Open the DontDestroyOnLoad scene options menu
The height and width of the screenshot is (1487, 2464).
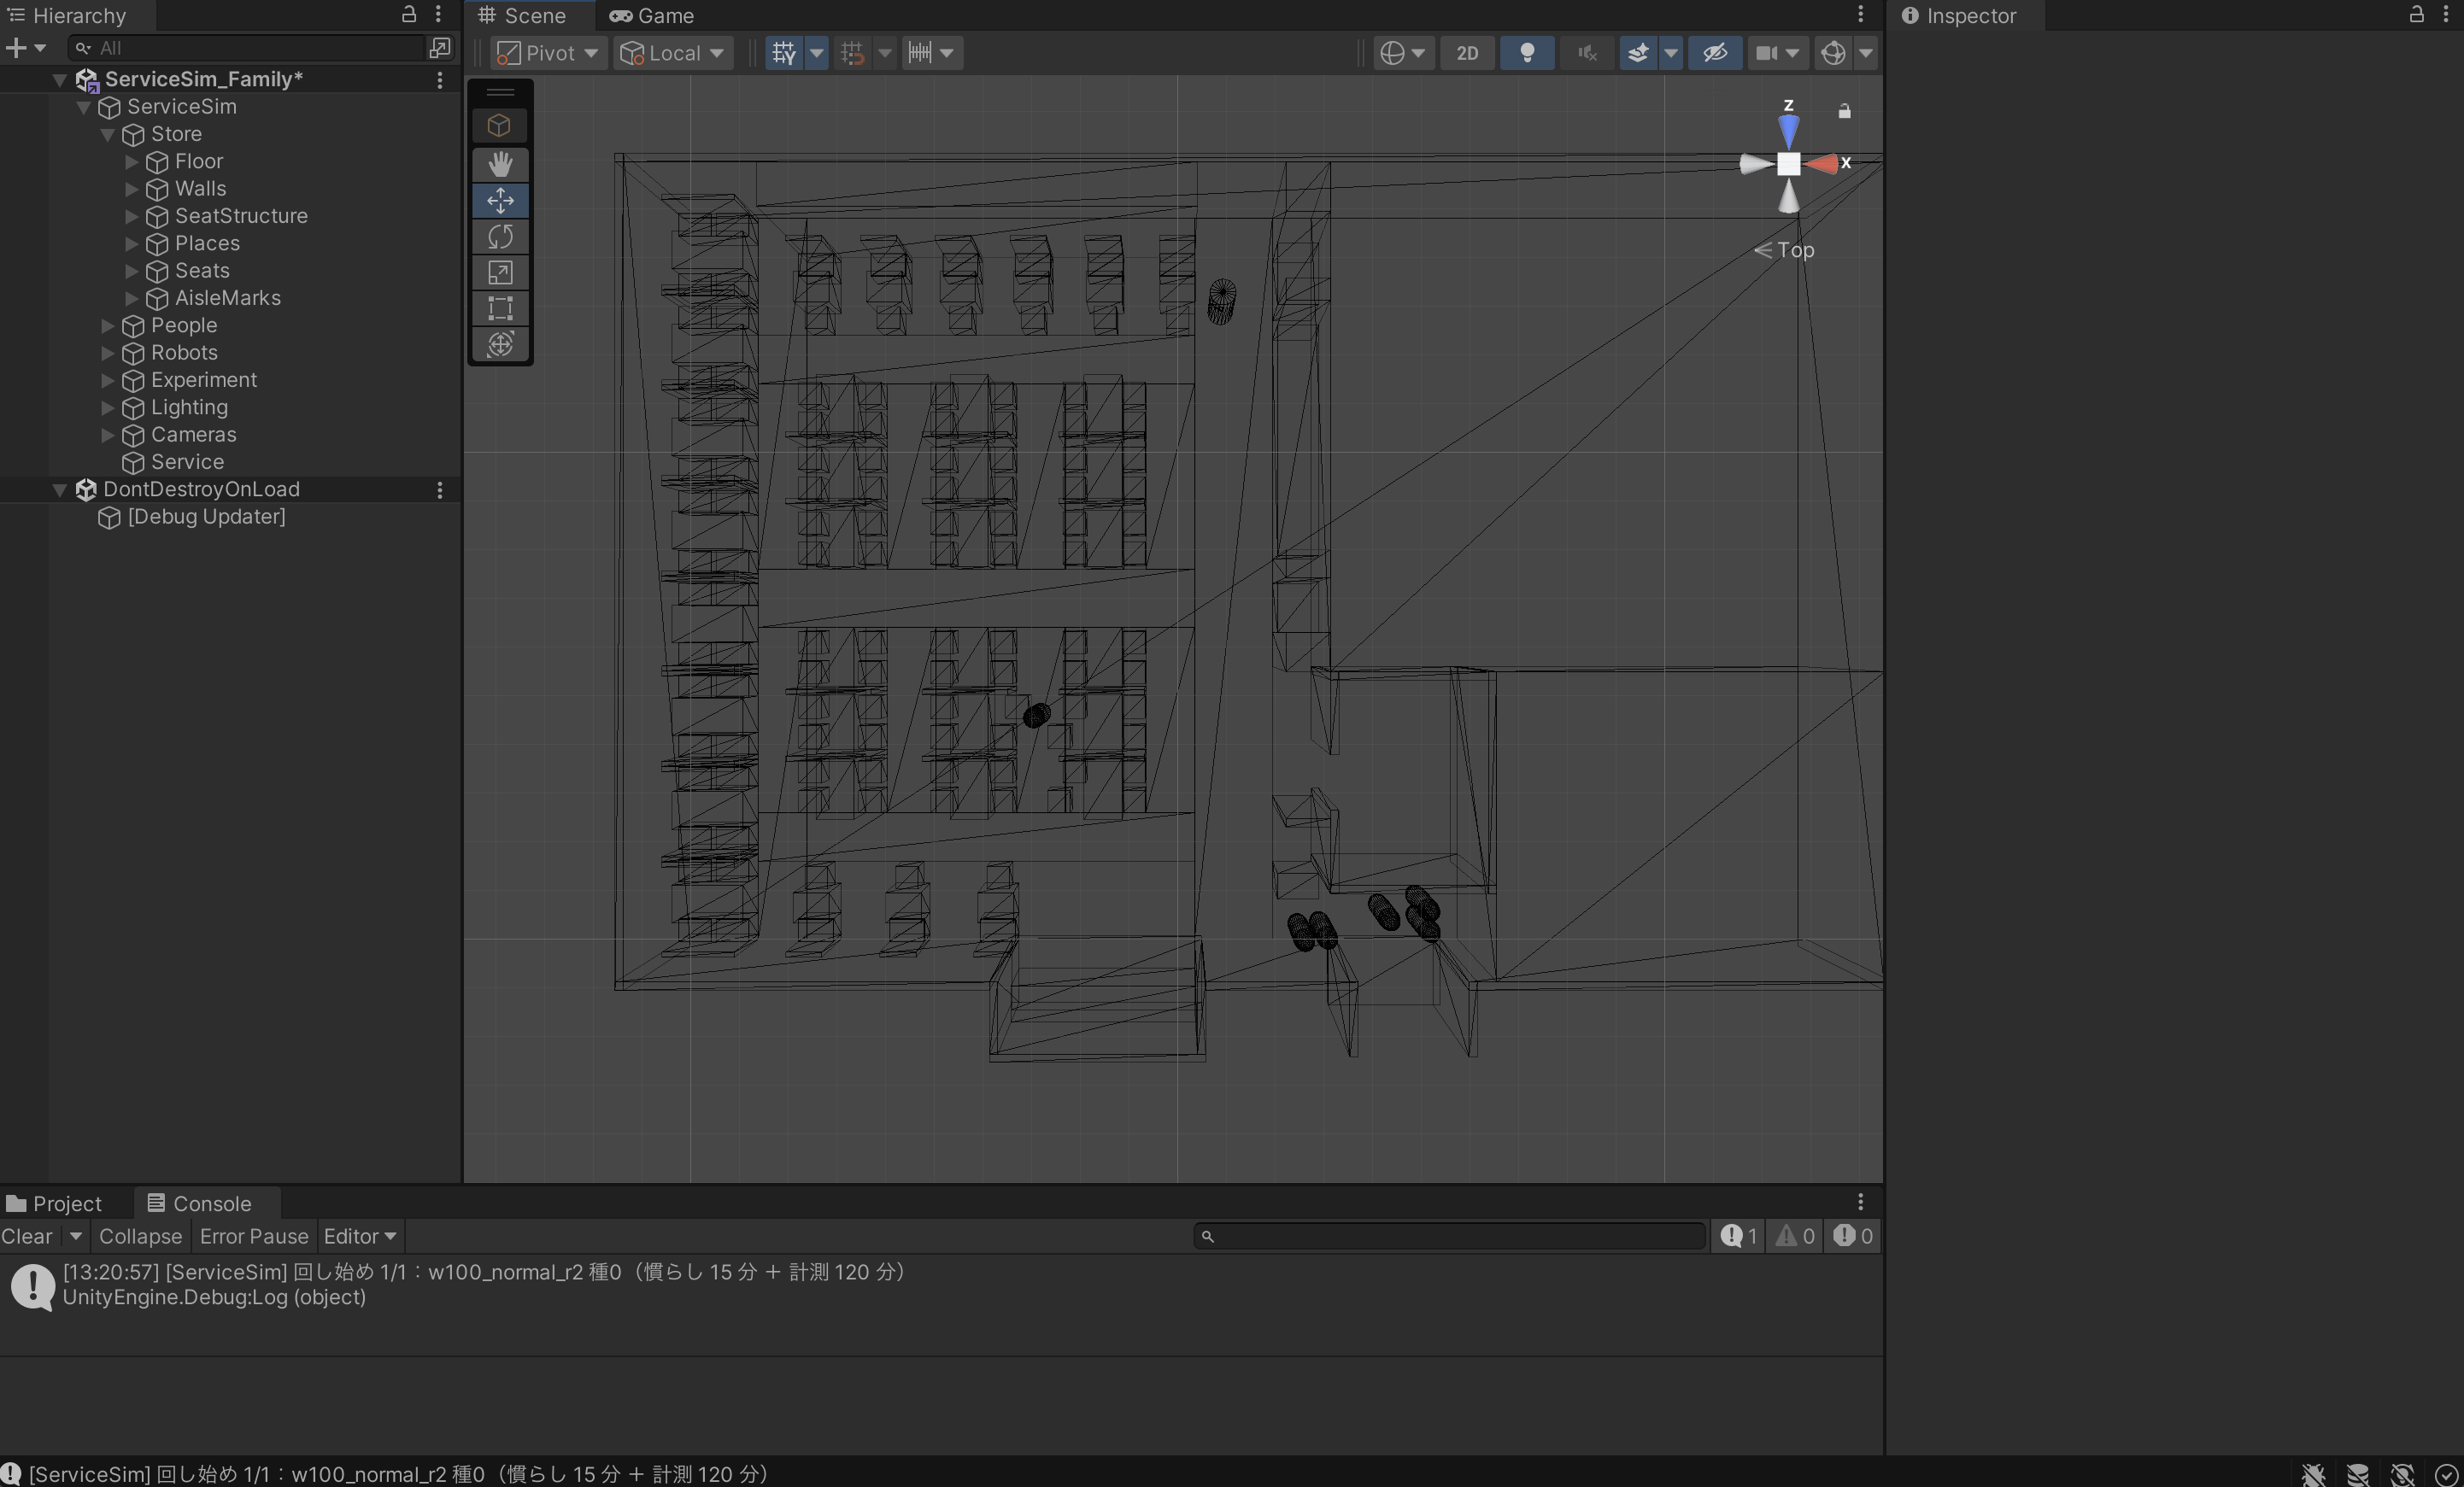[x=440, y=489]
